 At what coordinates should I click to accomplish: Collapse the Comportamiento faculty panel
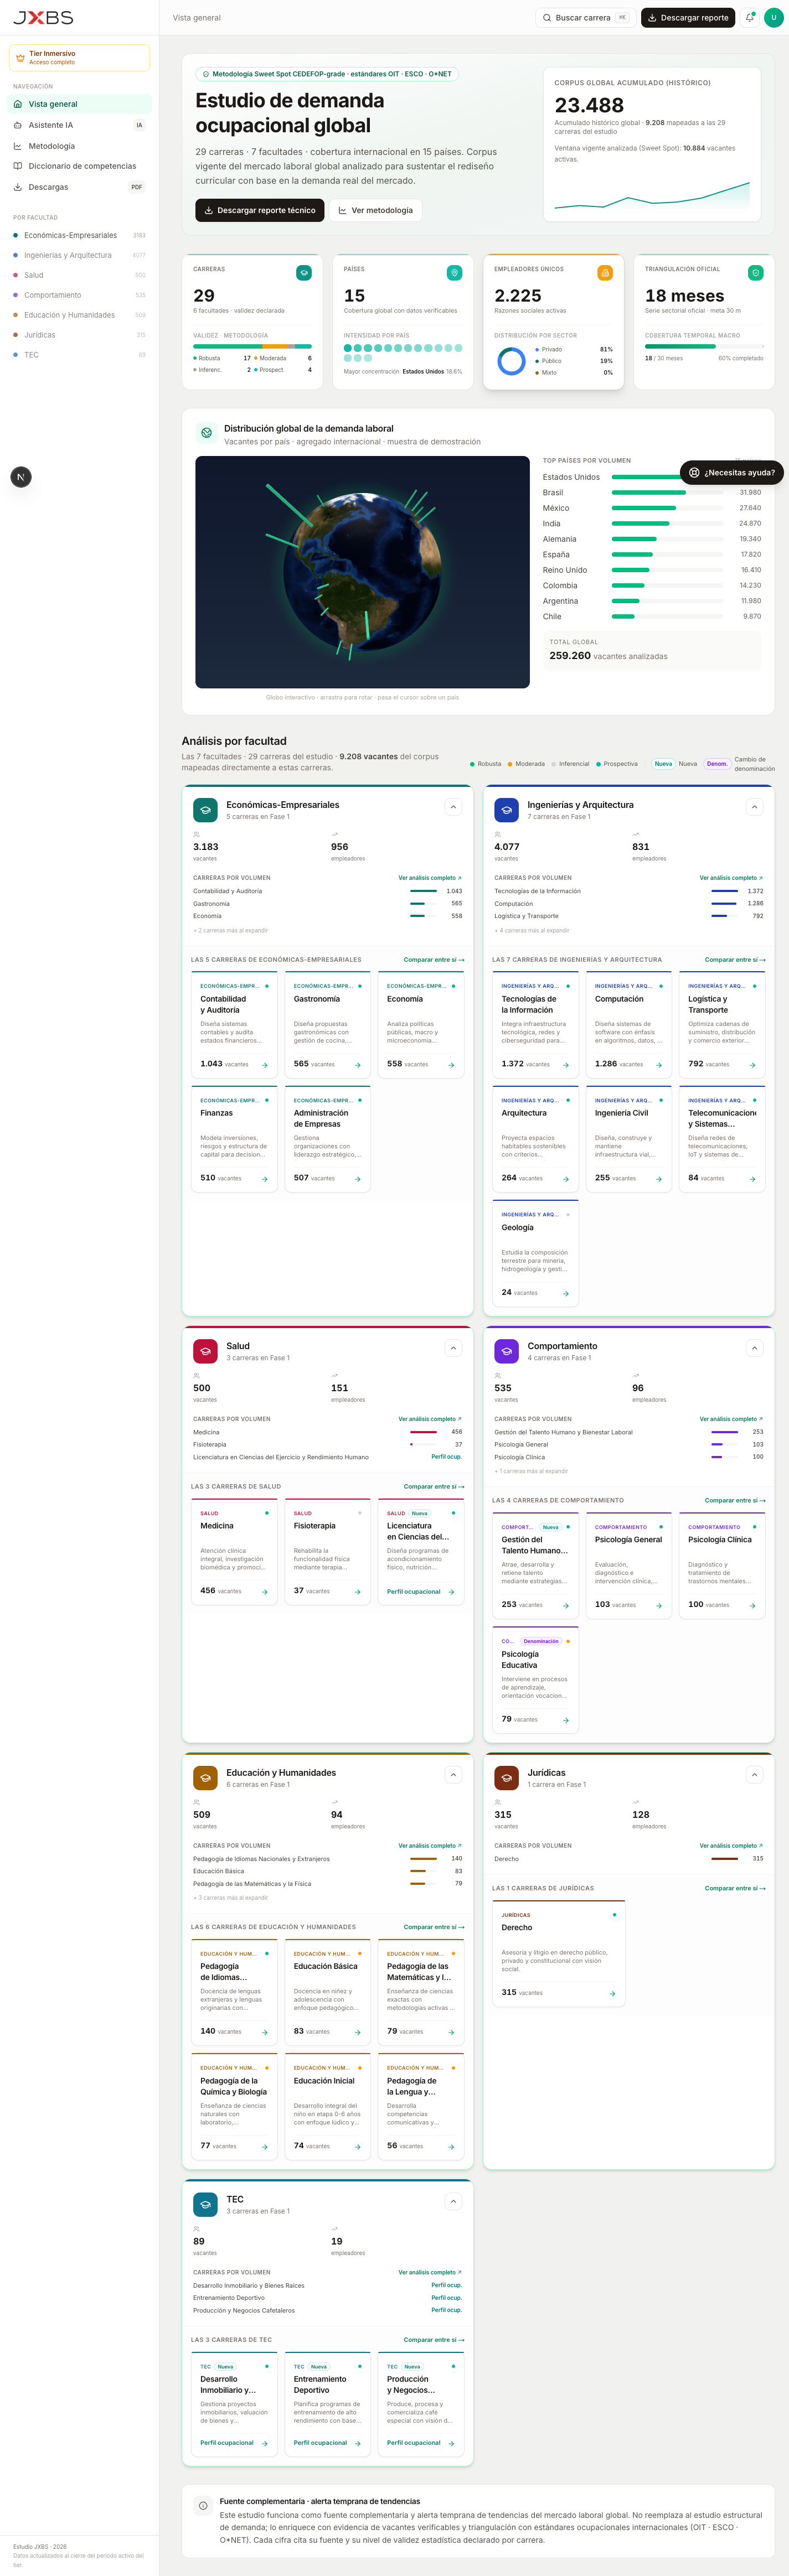point(754,1348)
